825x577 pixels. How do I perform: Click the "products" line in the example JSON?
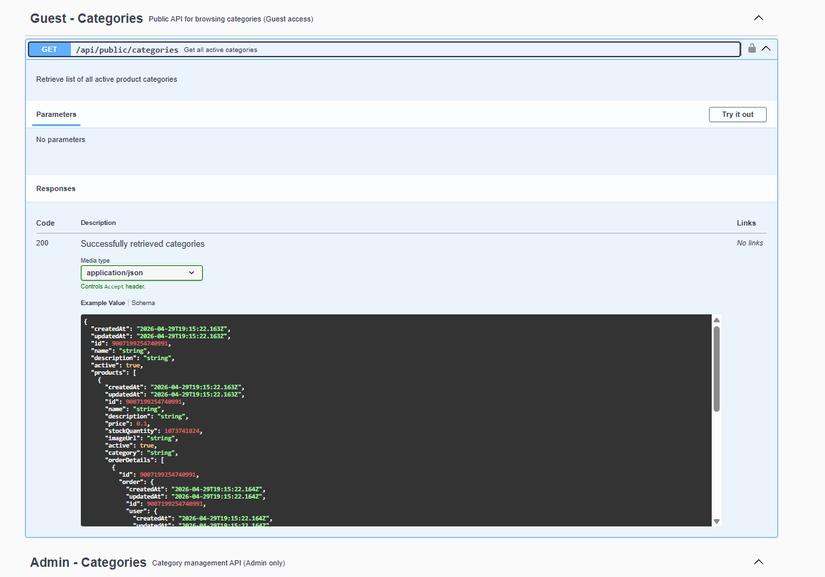point(114,372)
